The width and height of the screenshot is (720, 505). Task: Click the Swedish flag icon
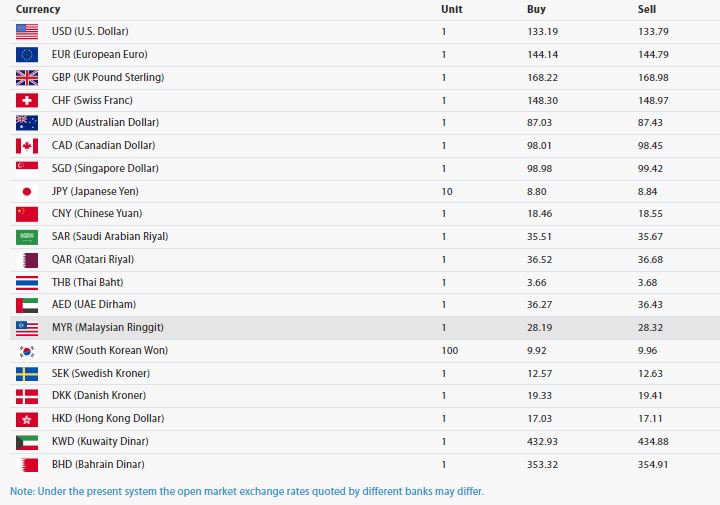tap(27, 373)
